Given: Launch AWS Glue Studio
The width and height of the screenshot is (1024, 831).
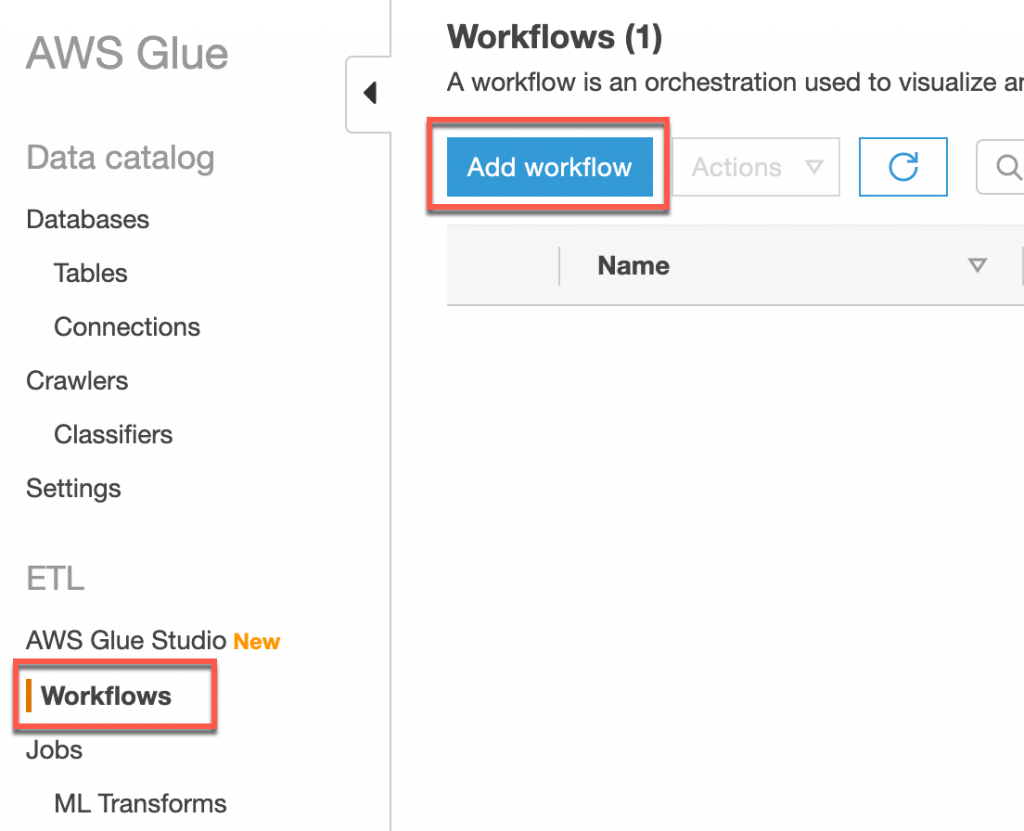Looking at the screenshot, I should pos(127,642).
